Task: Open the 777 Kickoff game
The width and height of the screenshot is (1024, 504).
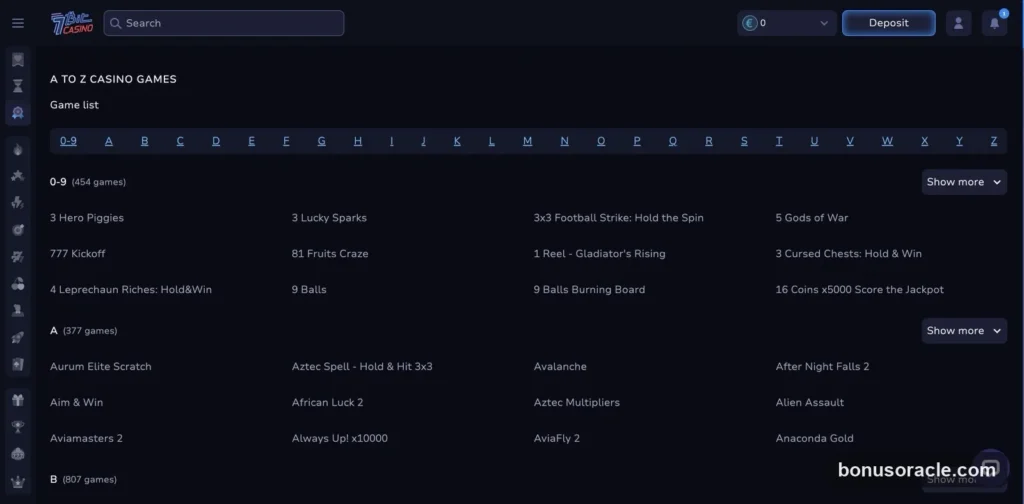Action: click(78, 254)
